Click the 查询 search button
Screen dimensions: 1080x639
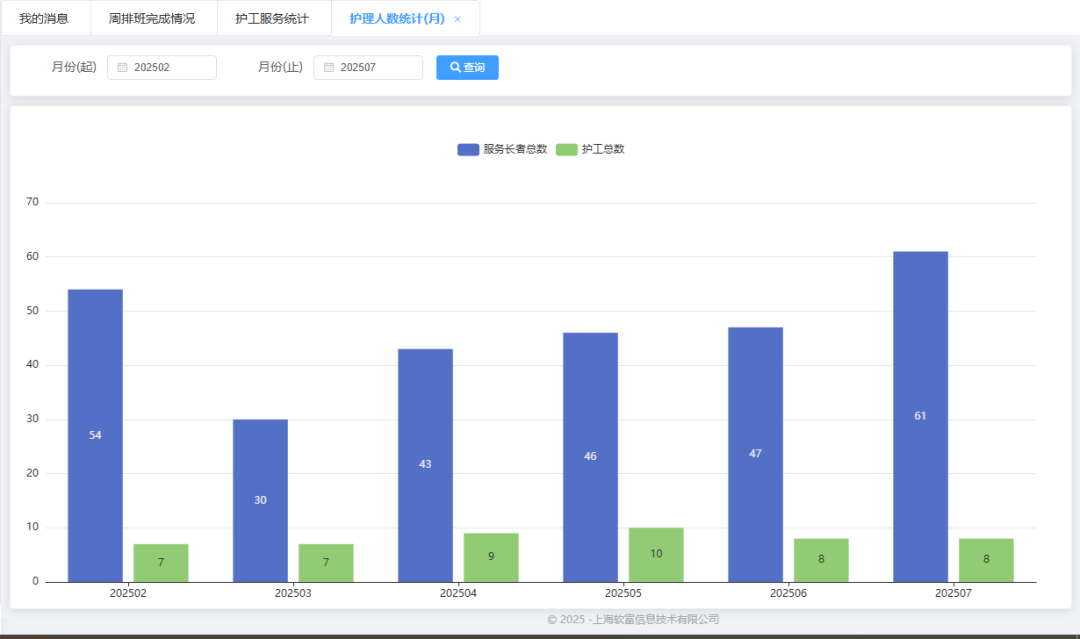click(x=467, y=68)
